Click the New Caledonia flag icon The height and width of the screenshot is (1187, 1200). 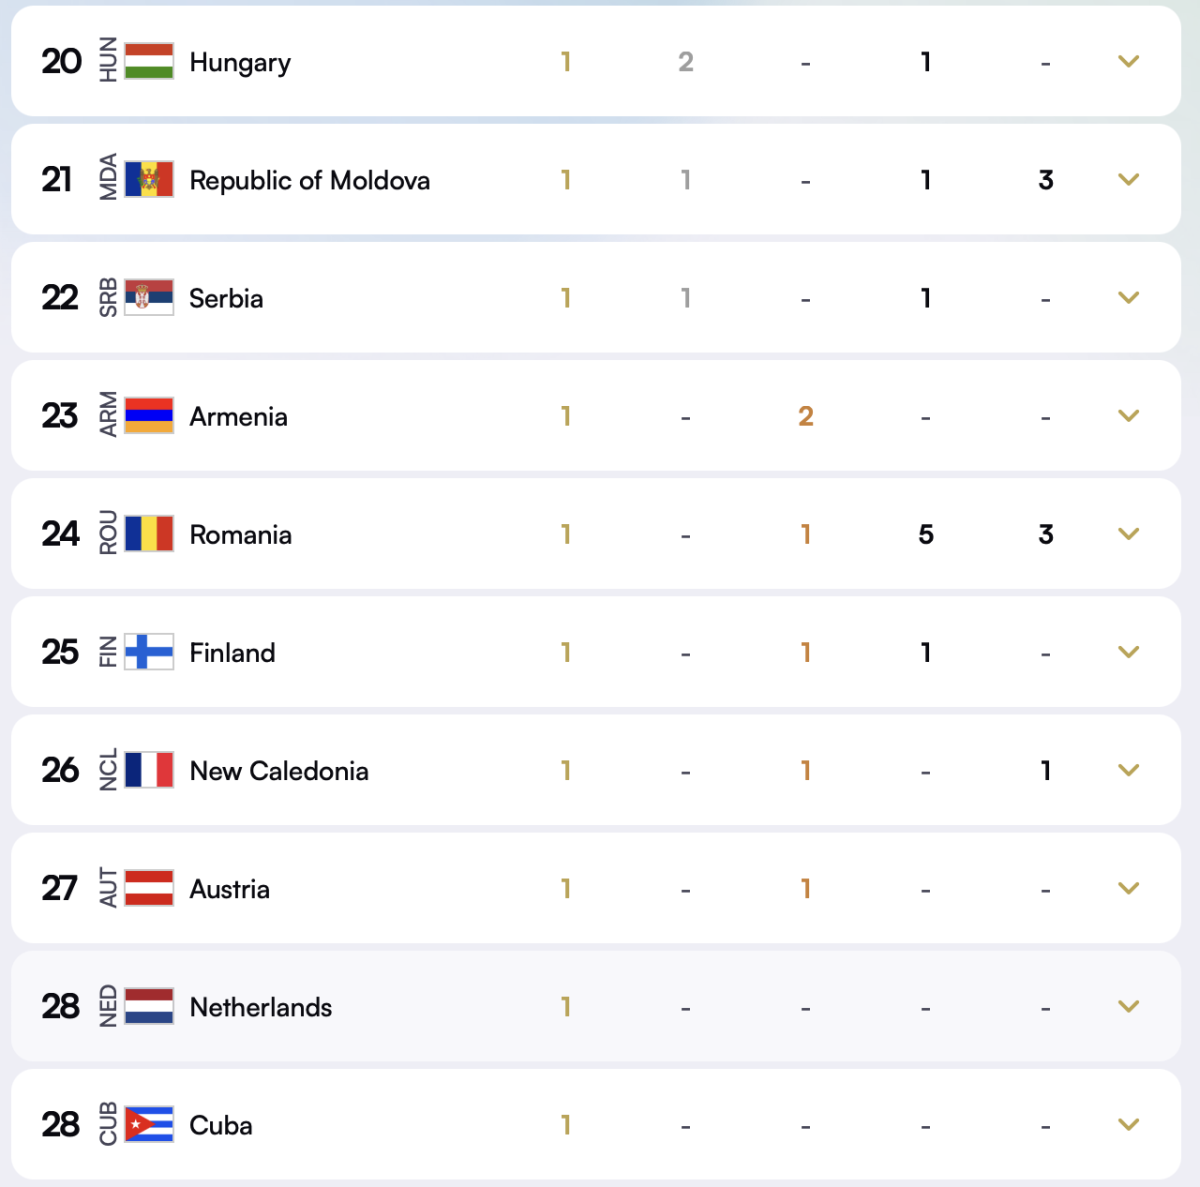148,770
